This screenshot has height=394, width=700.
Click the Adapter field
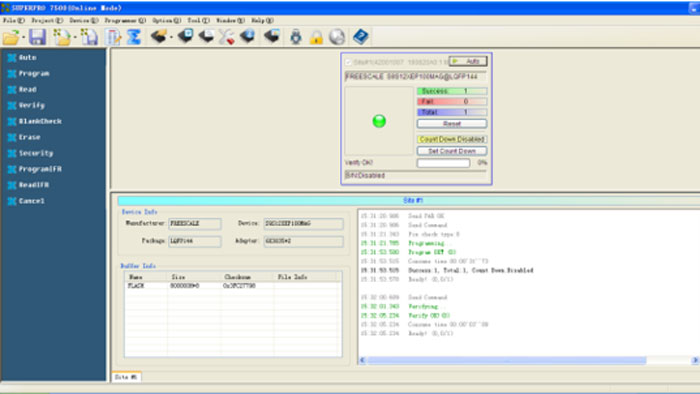coord(304,241)
